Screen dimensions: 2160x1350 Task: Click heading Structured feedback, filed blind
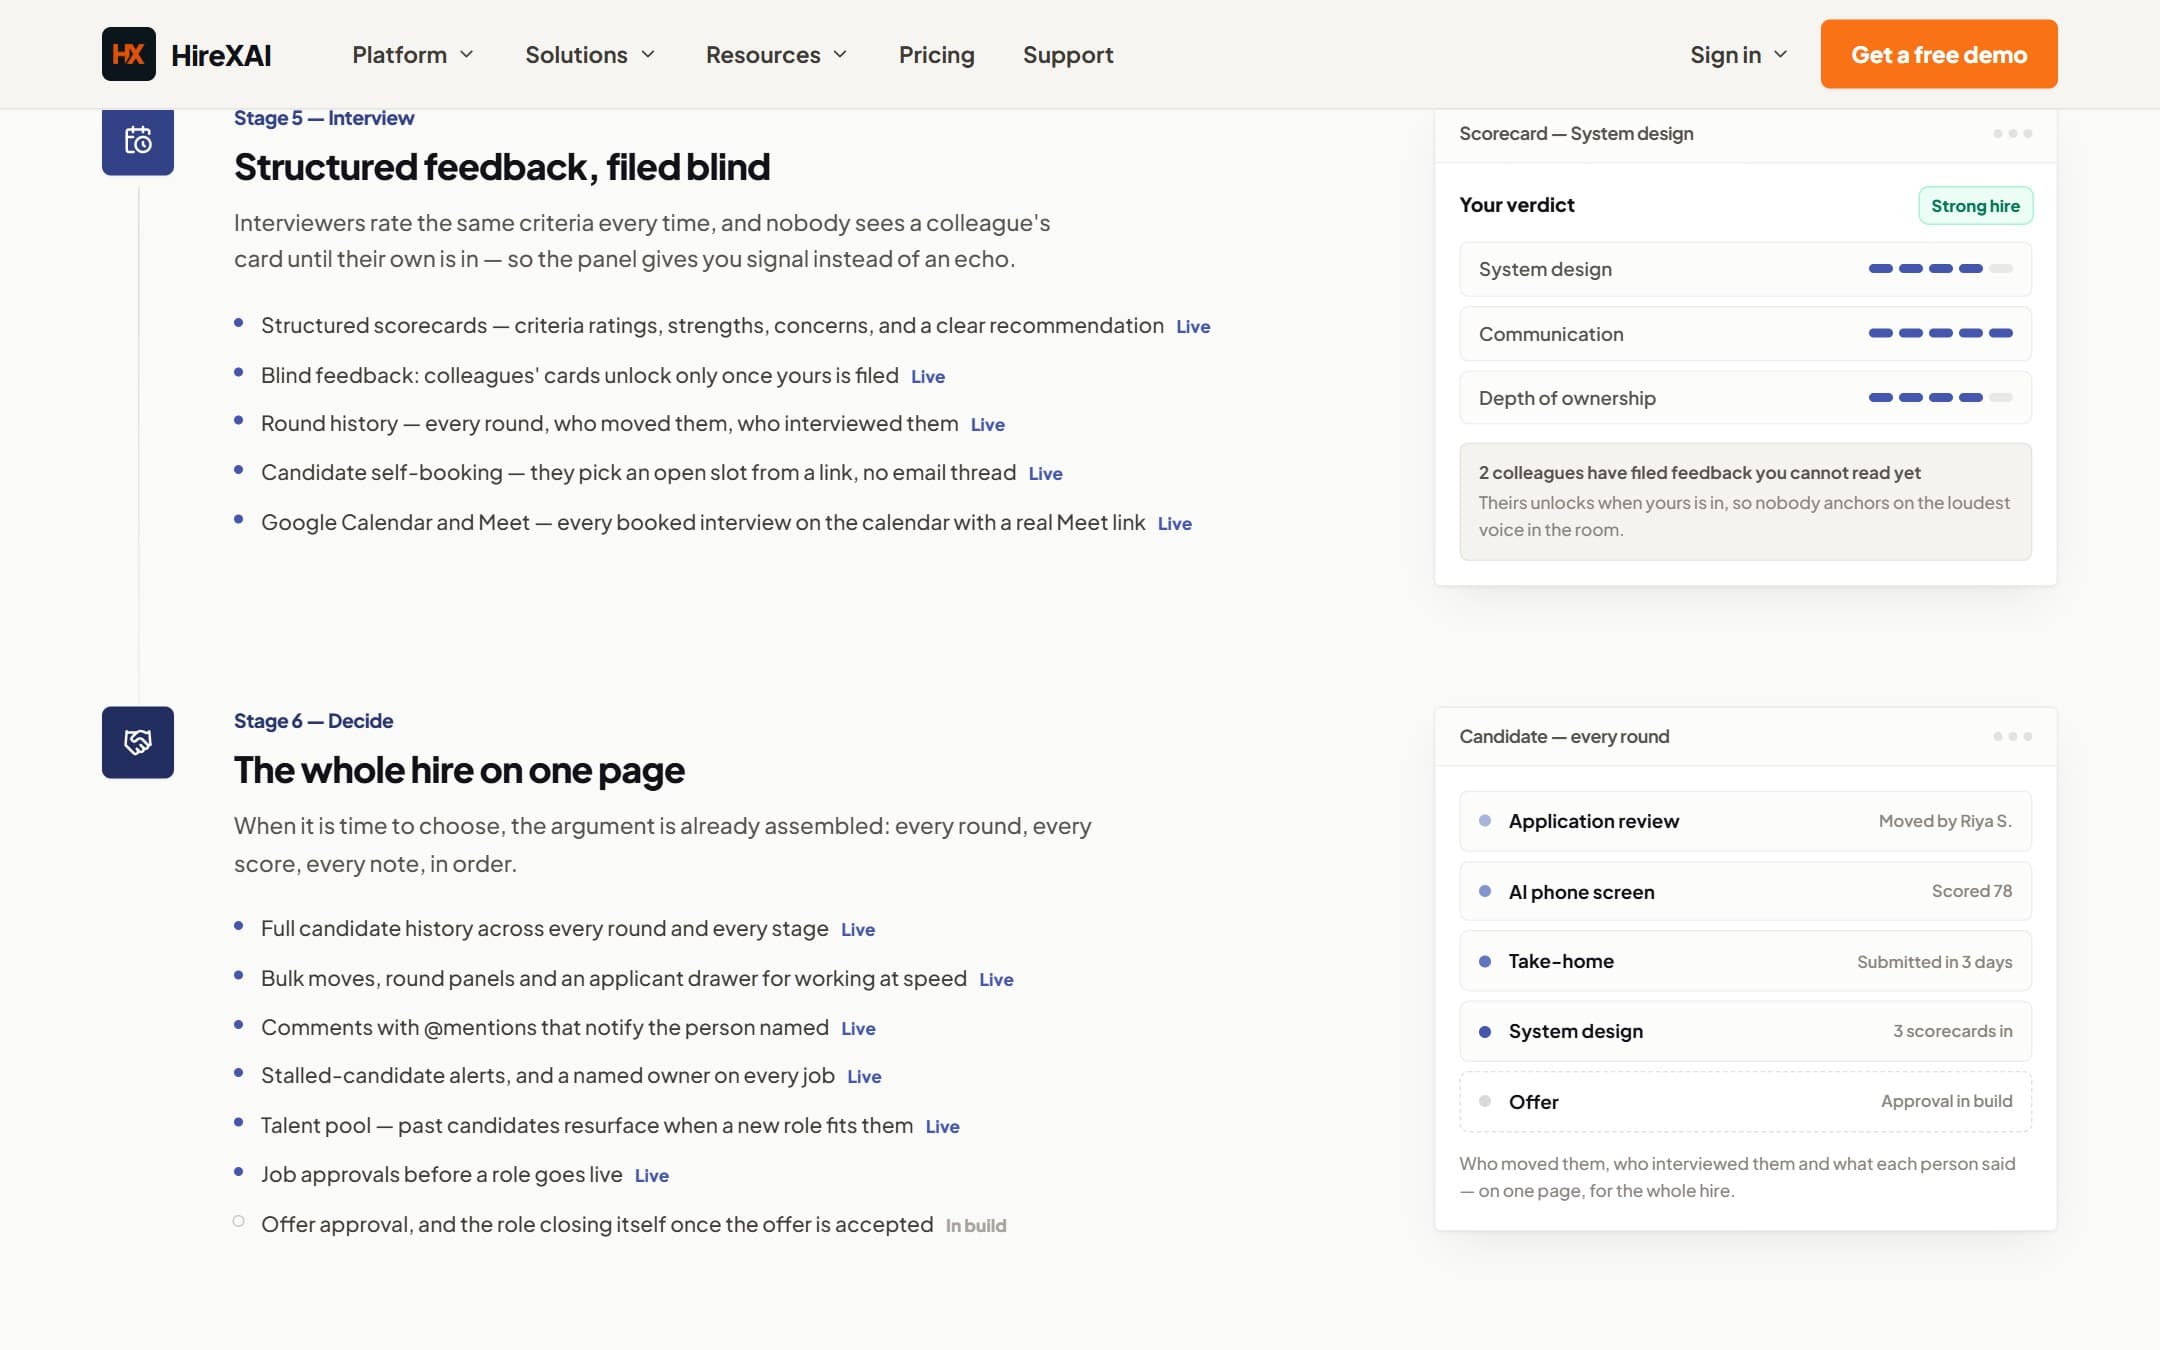coord(502,167)
